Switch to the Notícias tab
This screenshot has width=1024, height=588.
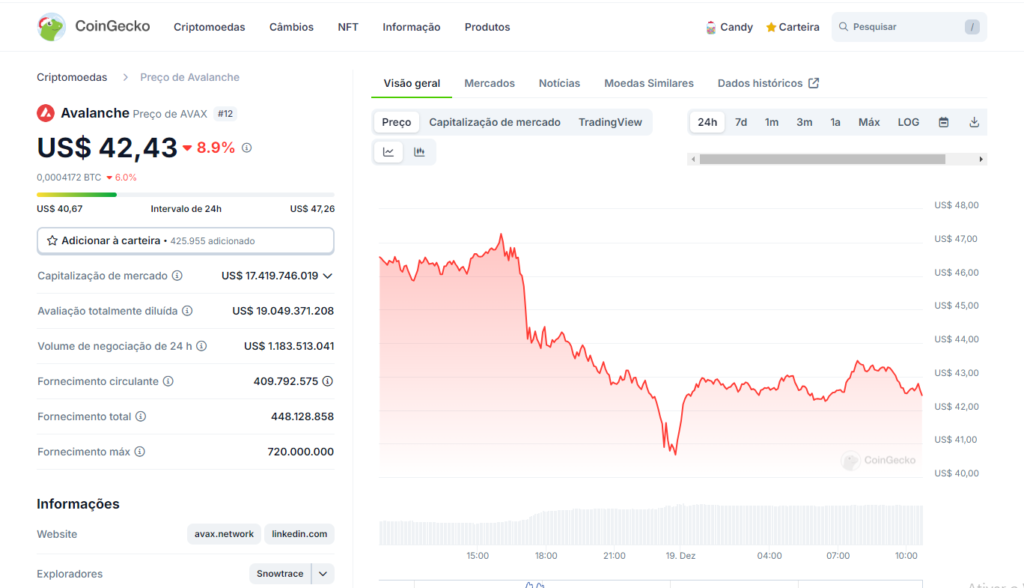coord(559,83)
